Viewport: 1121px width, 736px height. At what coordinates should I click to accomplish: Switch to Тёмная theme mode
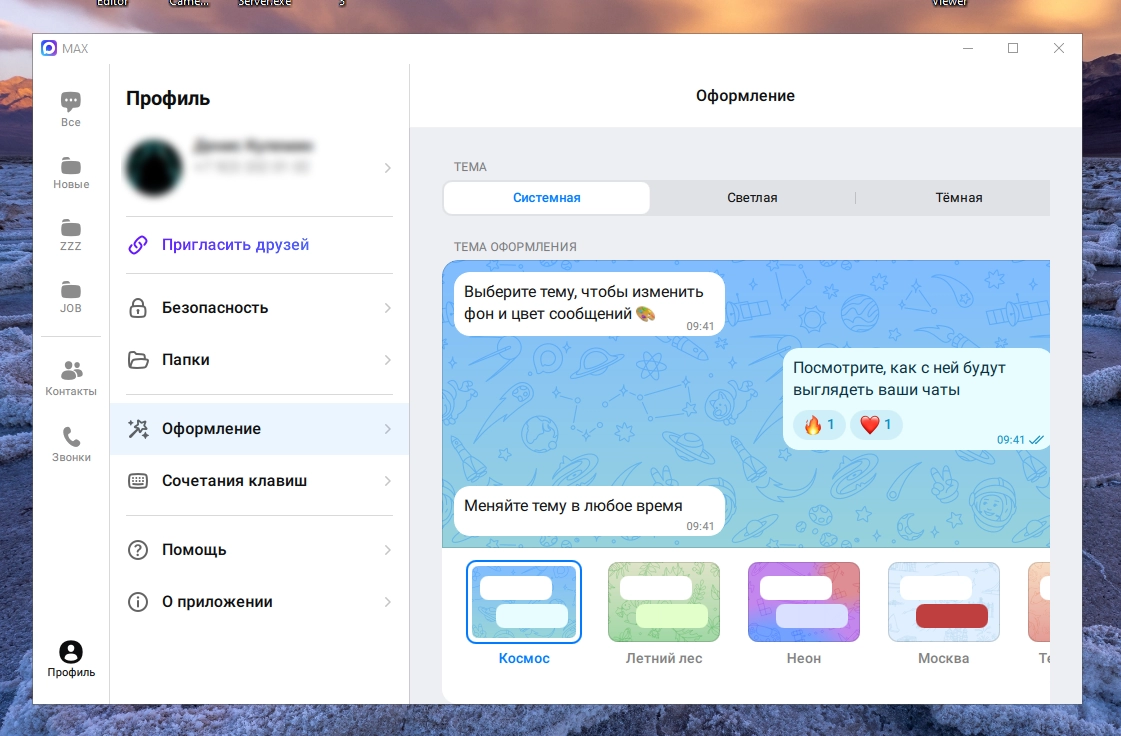coord(959,198)
